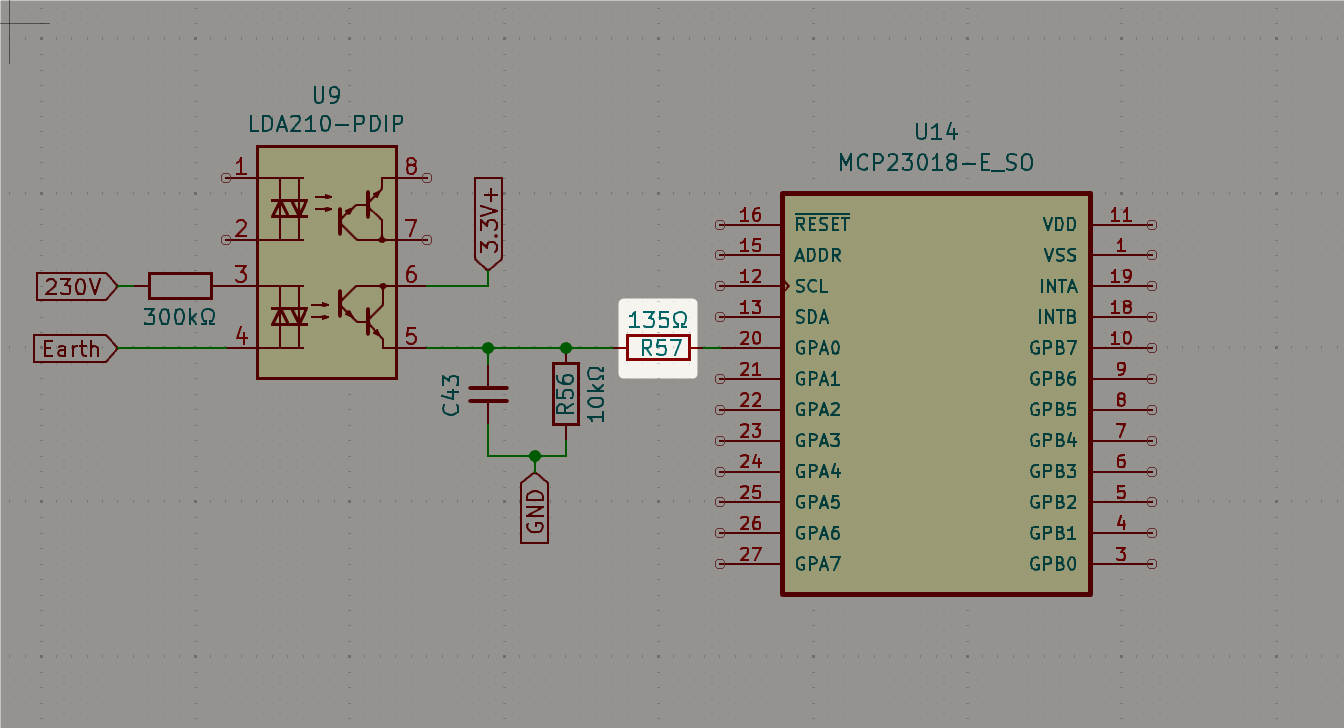Select the lower phototransistor in U9

(362, 317)
